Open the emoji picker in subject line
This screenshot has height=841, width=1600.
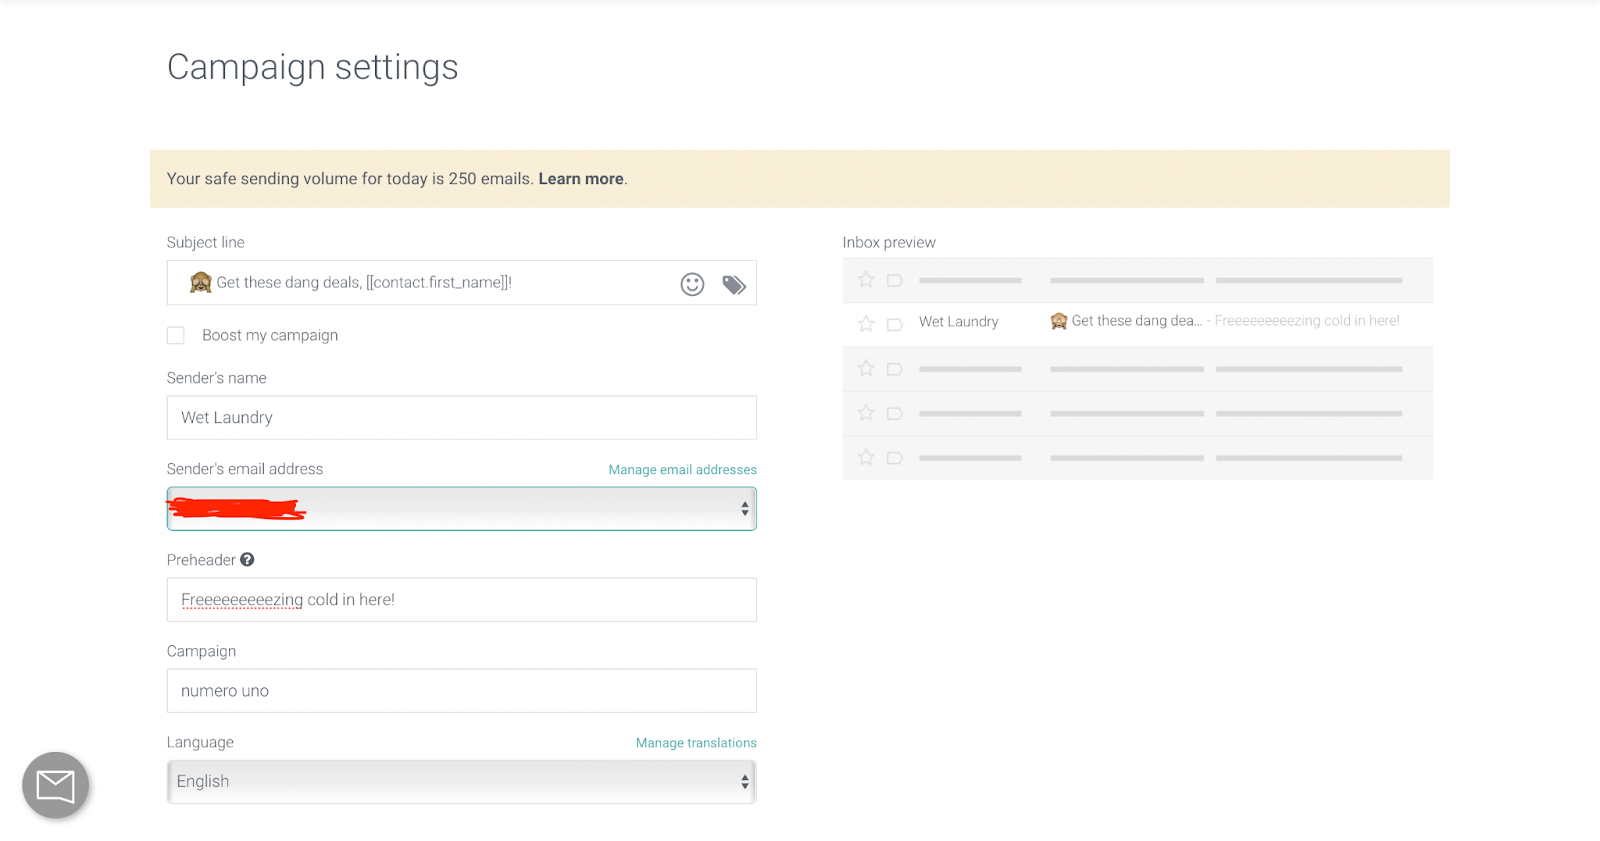tap(692, 284)
